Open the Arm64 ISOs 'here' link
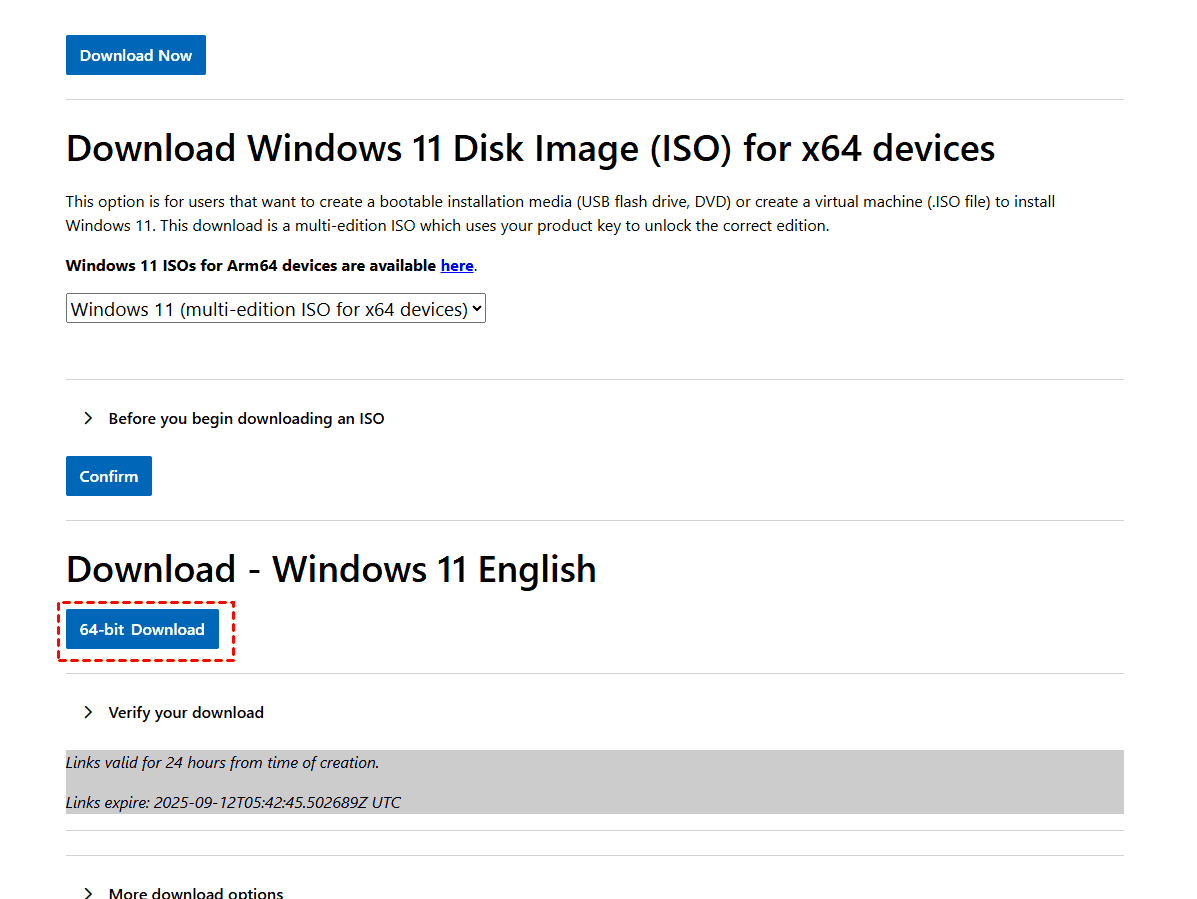The width and height of the screenshot is (1197, 899). click(457, 266)
